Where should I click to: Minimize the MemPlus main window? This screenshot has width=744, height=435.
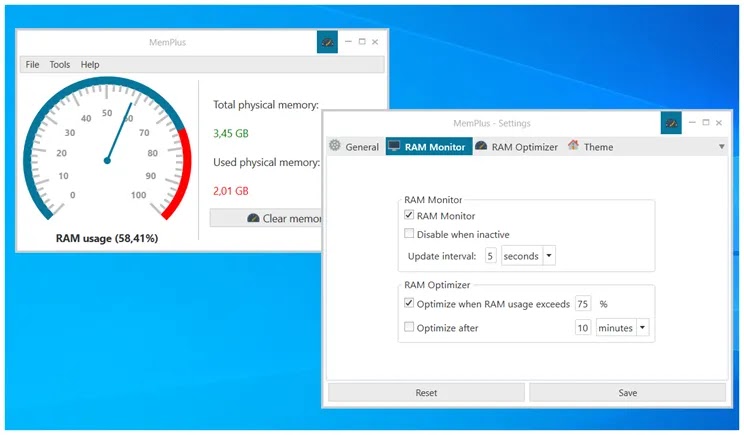(348, 42)
